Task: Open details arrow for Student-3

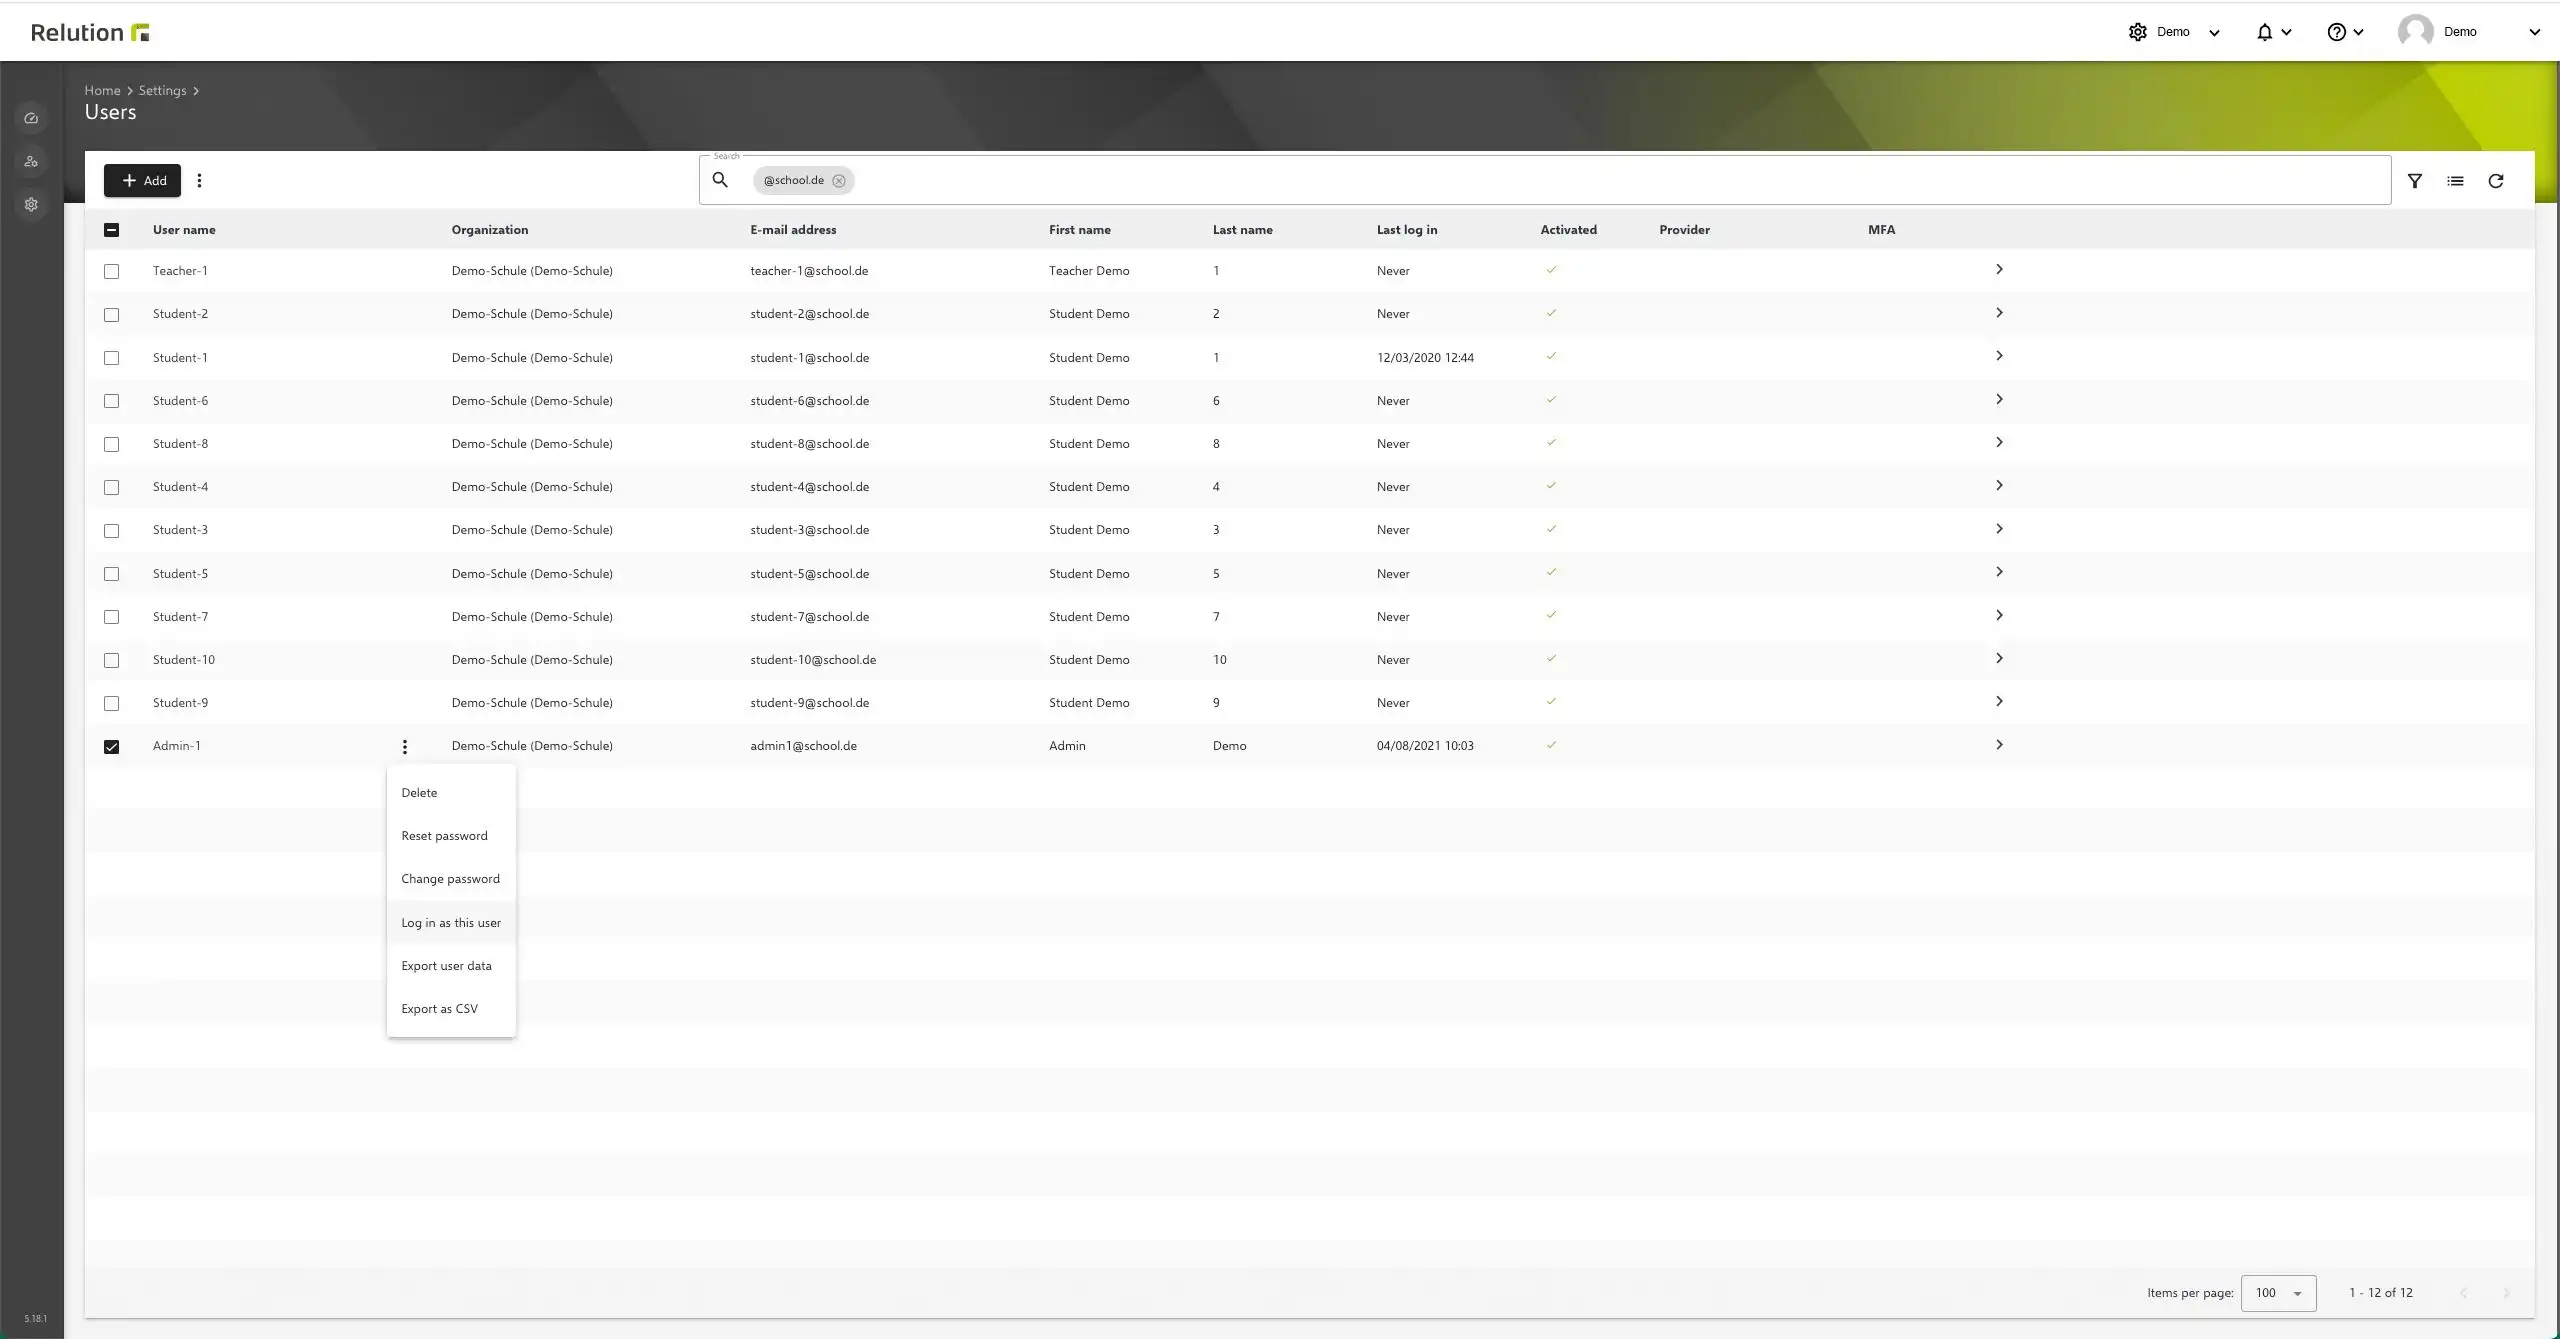Action: point(1999,529)
